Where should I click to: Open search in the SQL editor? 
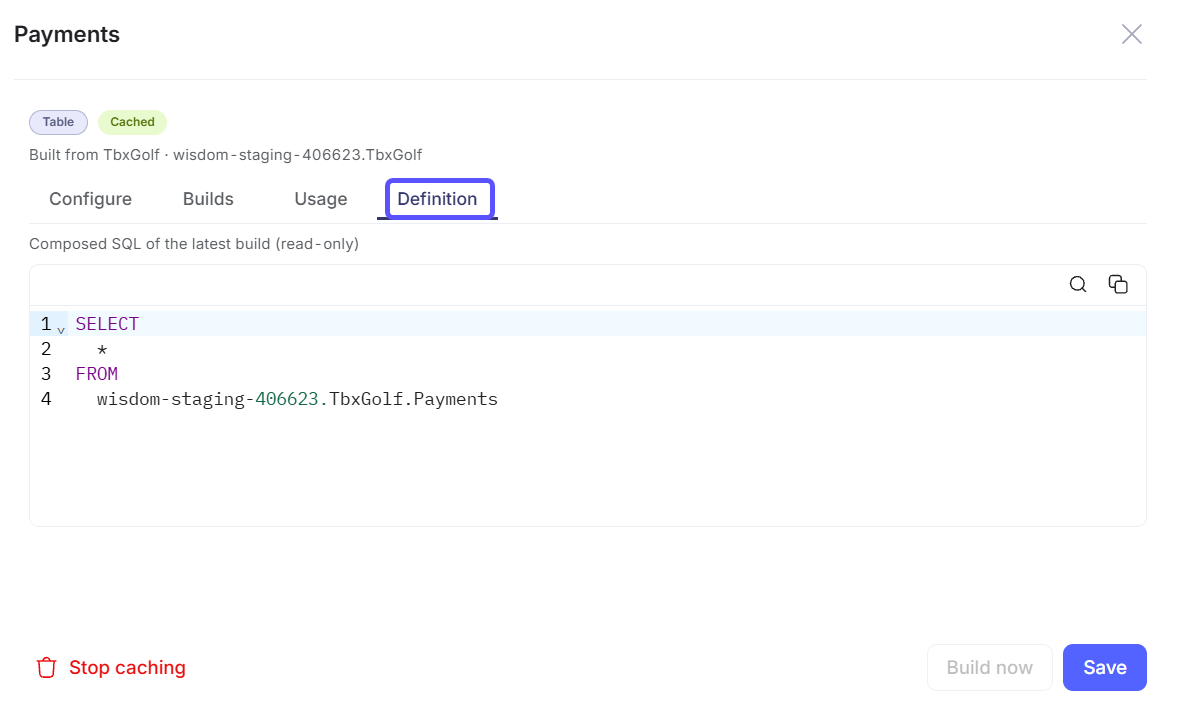pyautogui.click(x=1078, y=284)
